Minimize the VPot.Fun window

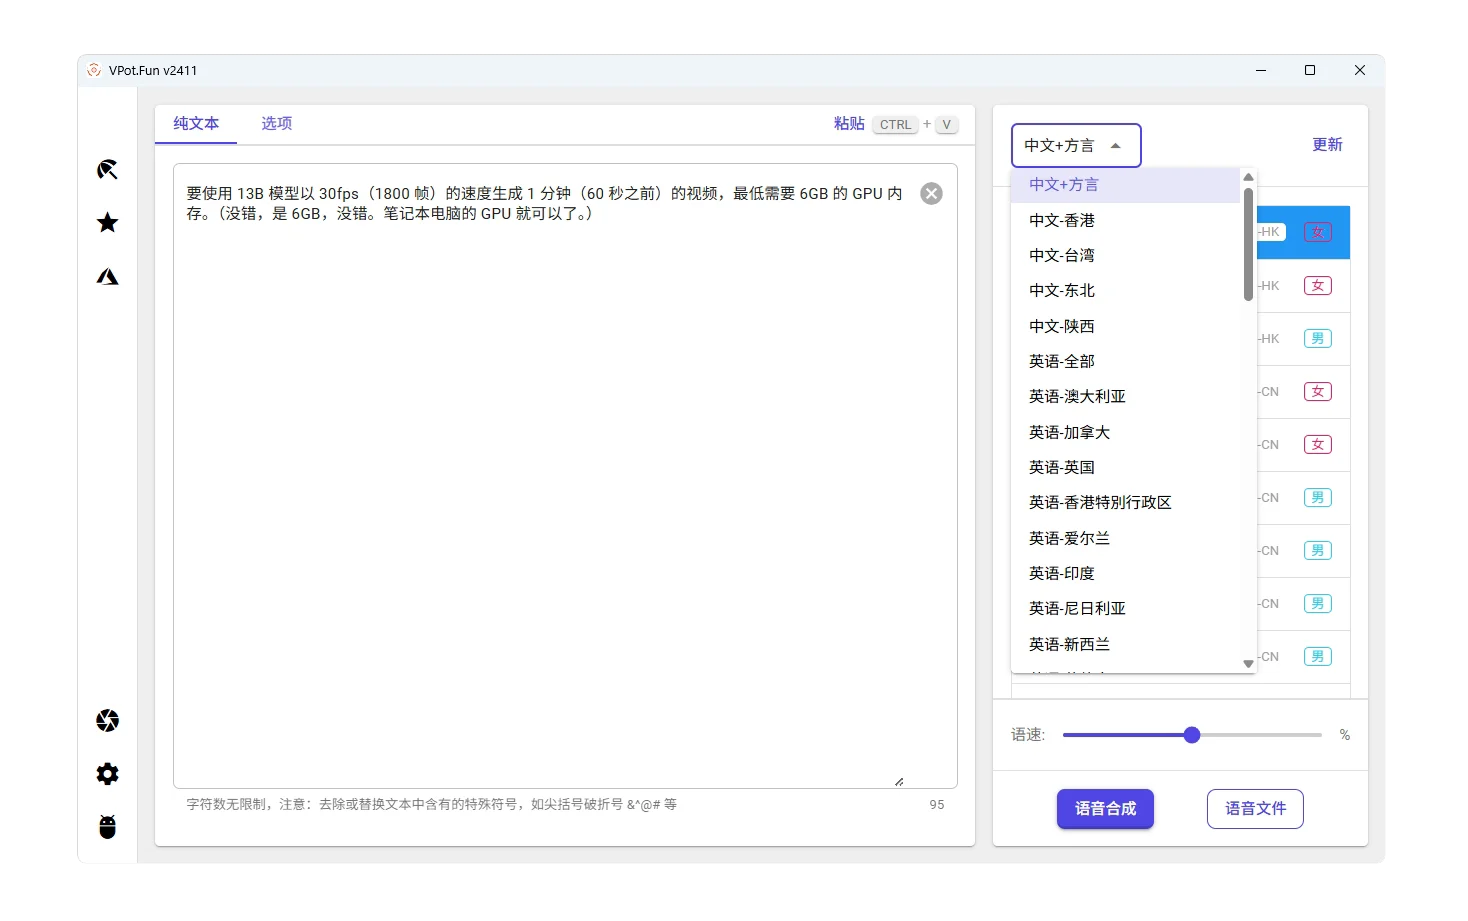click(1261, 70)
